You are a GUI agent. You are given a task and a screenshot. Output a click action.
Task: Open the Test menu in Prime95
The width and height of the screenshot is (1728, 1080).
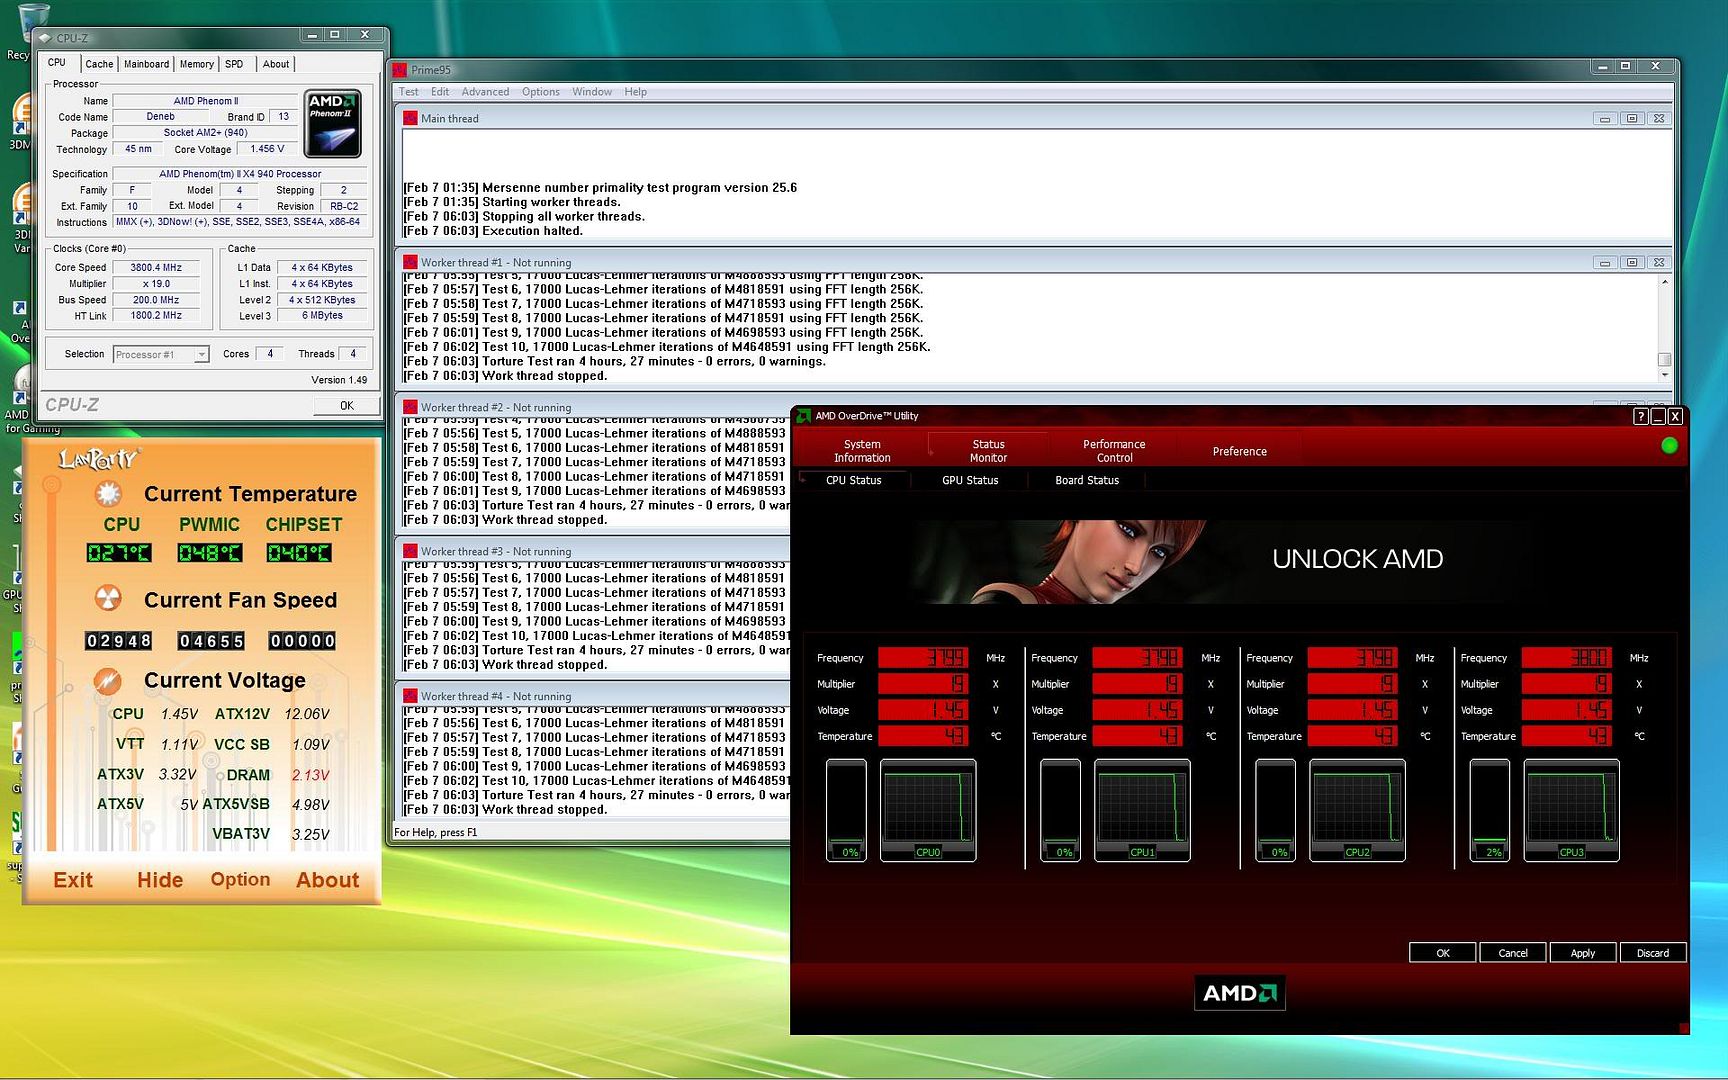point(409,92)
